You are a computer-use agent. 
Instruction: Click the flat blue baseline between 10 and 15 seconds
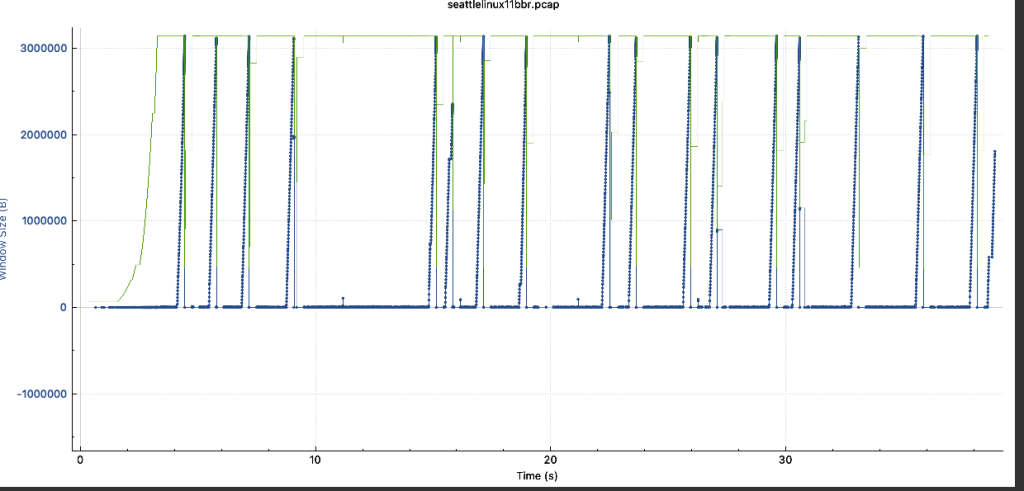click(380, 307)
